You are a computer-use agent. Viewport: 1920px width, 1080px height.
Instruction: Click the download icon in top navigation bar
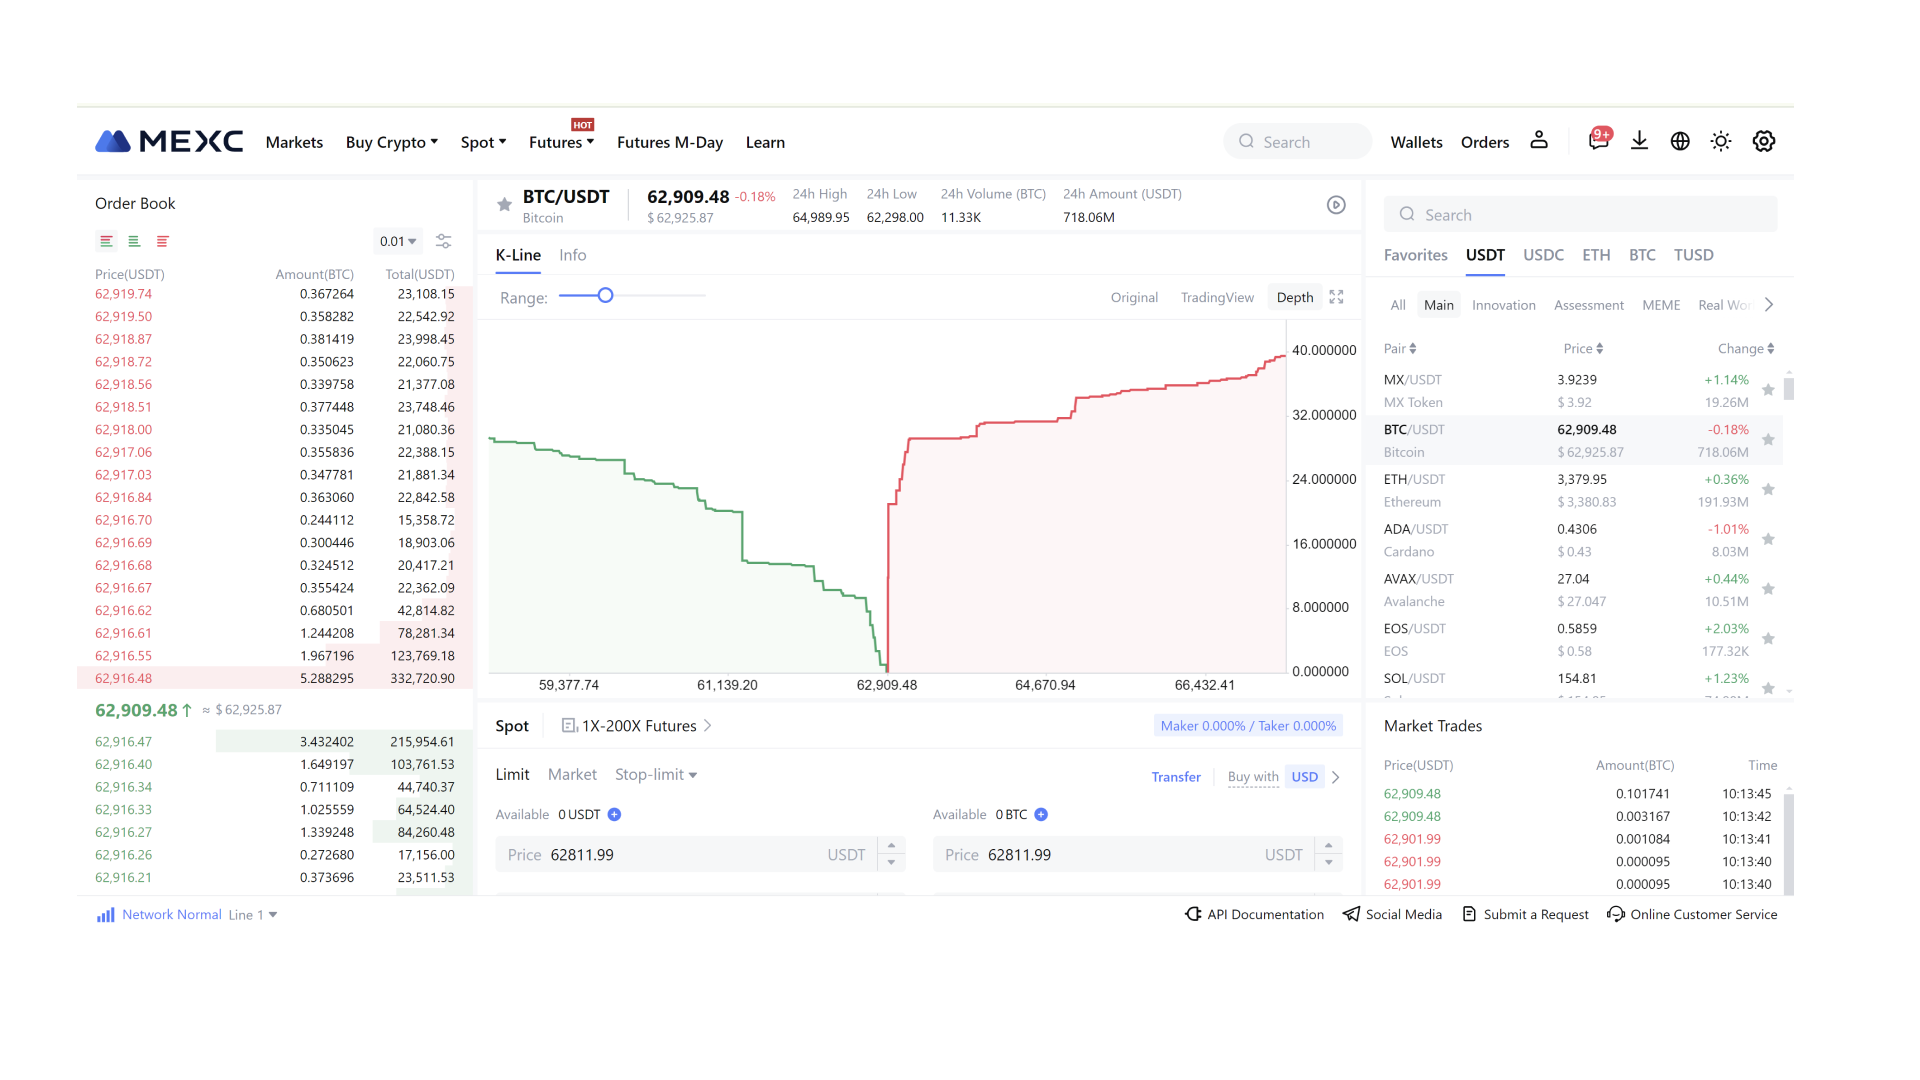point(1638,141)
